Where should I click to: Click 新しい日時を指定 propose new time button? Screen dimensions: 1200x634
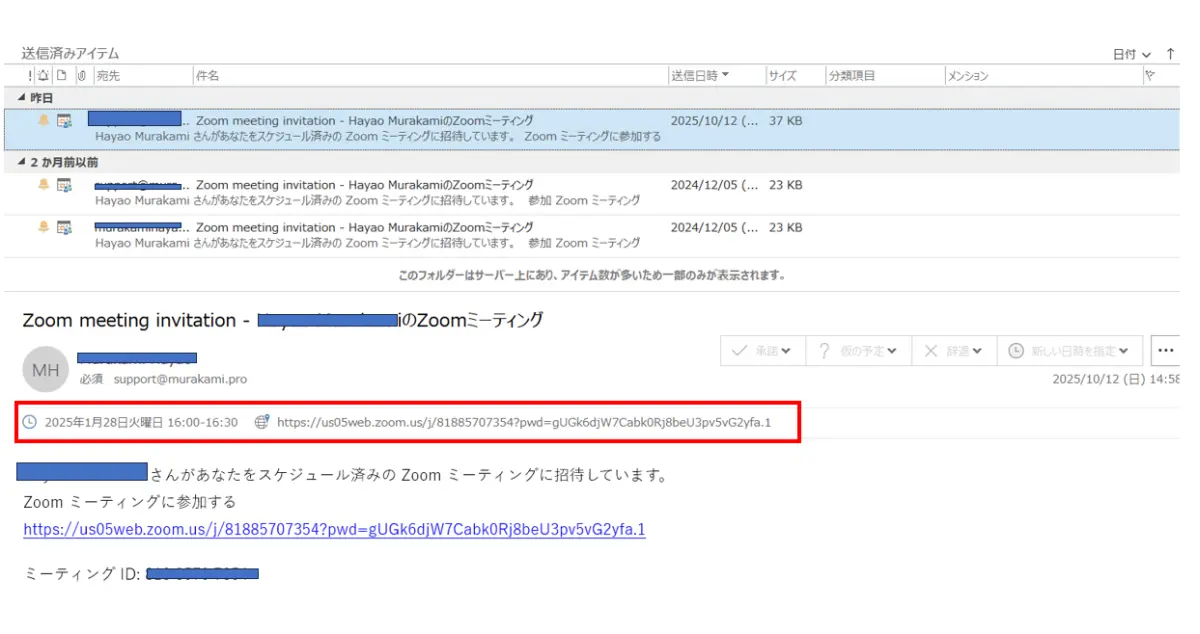click(1068, 351)
